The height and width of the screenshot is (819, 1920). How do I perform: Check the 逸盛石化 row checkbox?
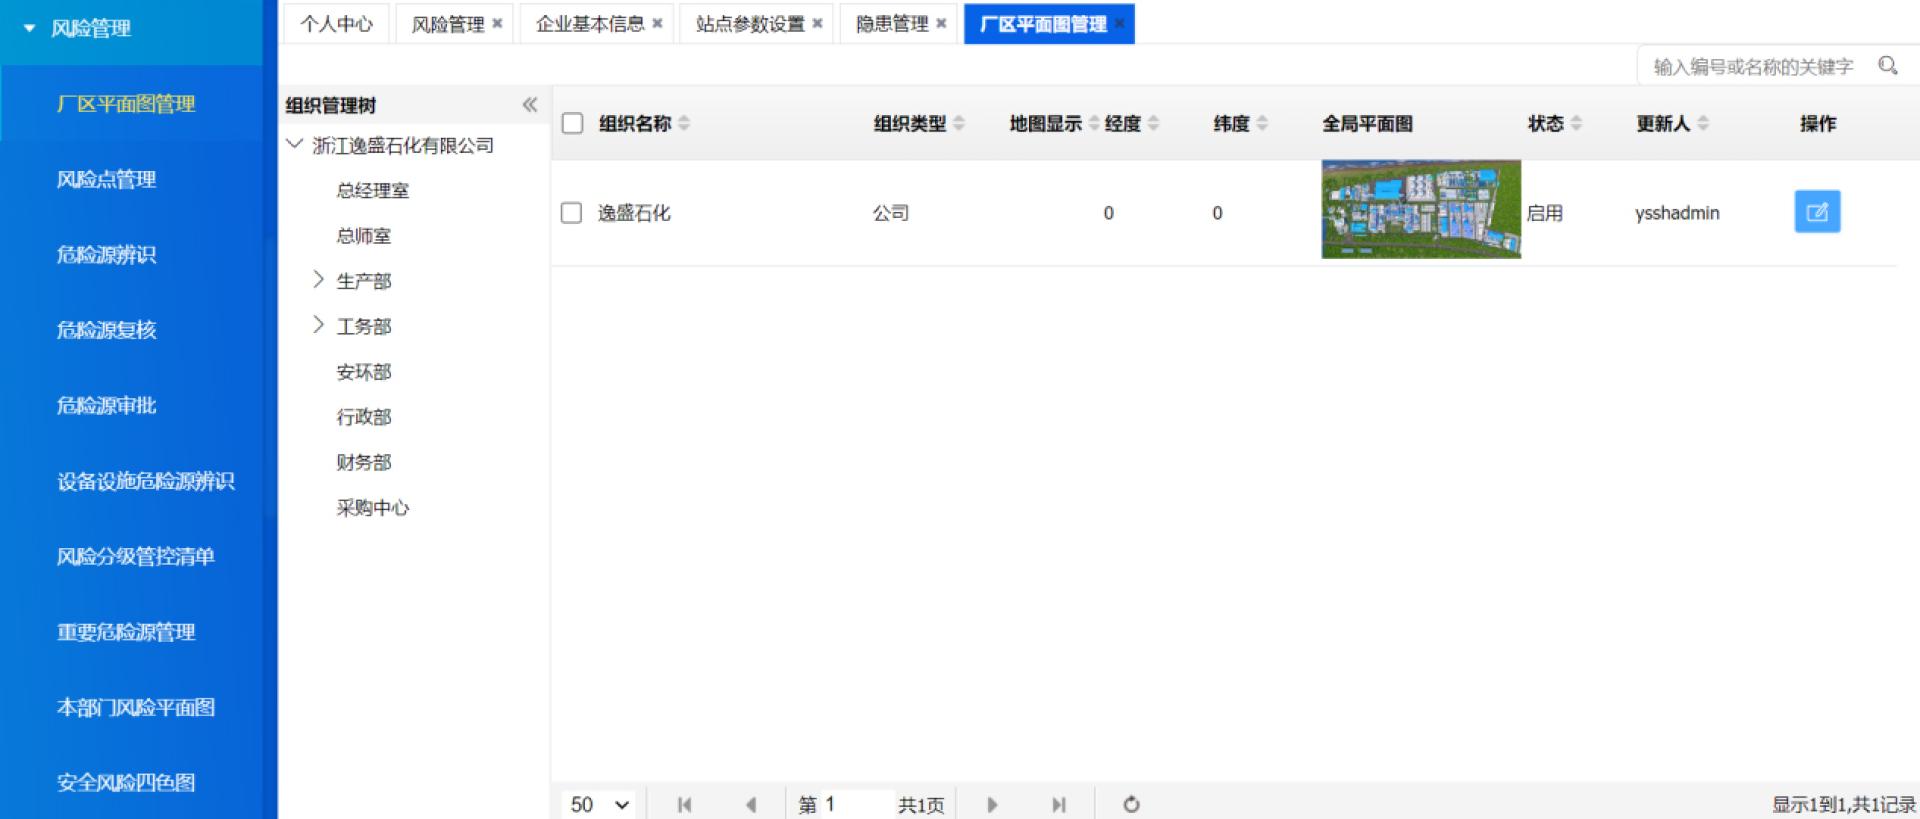[x=571, y=213]
